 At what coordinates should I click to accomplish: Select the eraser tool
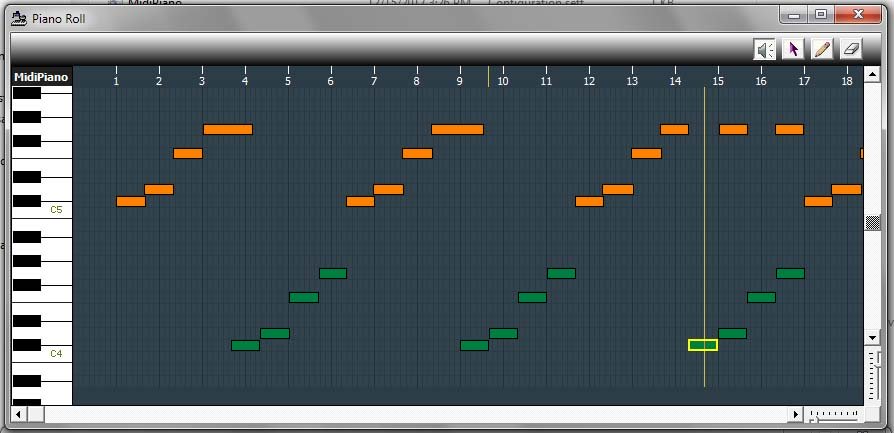tap(850, 50)
